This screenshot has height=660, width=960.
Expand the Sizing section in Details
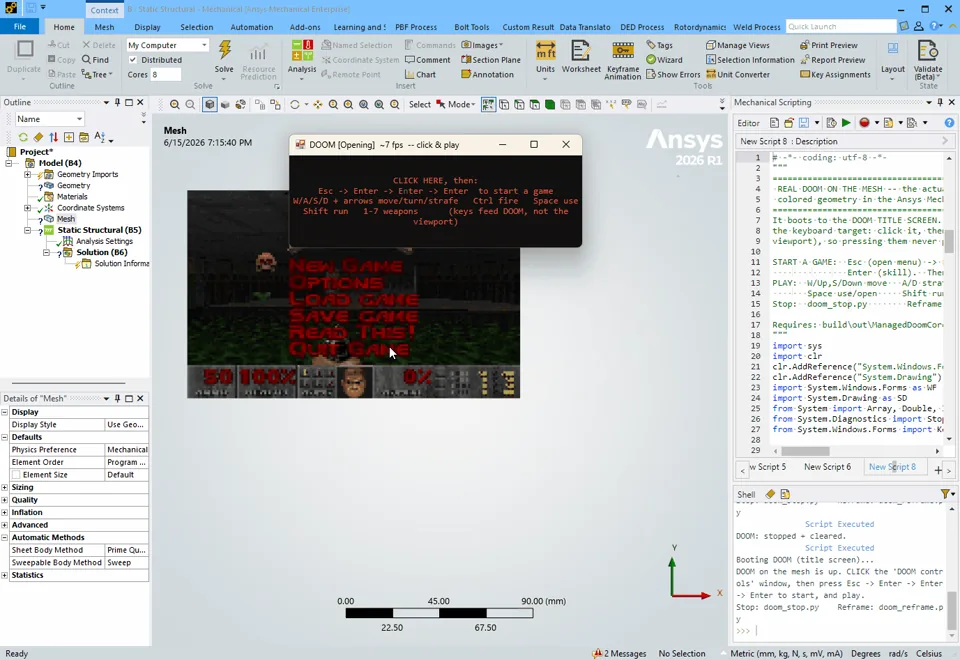tap(5, 487)
